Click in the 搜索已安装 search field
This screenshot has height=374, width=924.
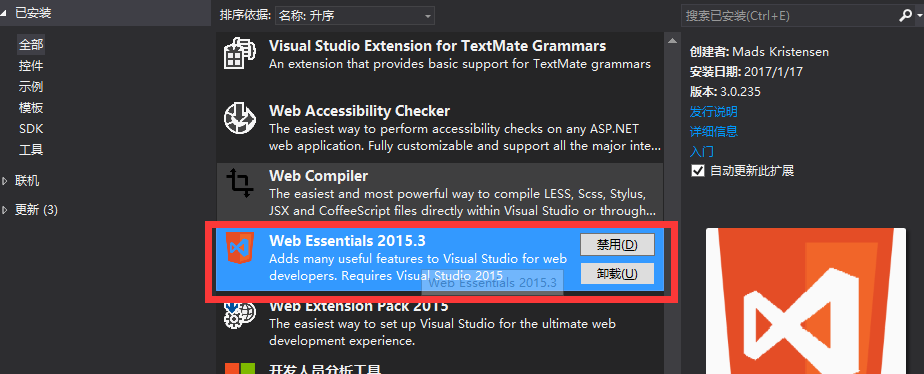pyautogui.click(x=790, y=16)
